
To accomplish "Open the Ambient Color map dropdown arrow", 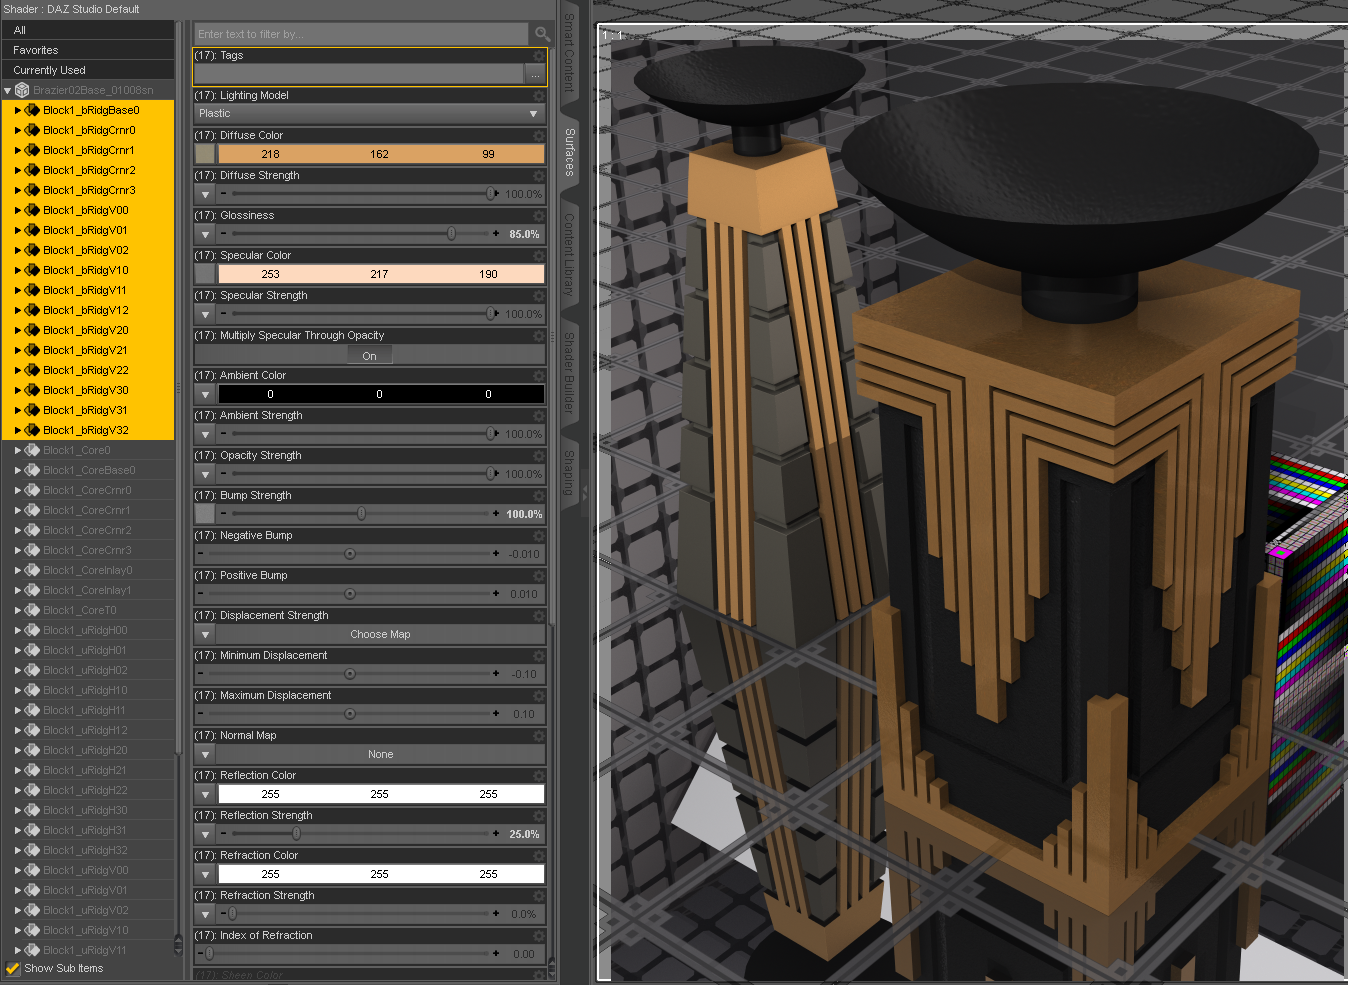I will pyautogui.click(x=205, y=394).
